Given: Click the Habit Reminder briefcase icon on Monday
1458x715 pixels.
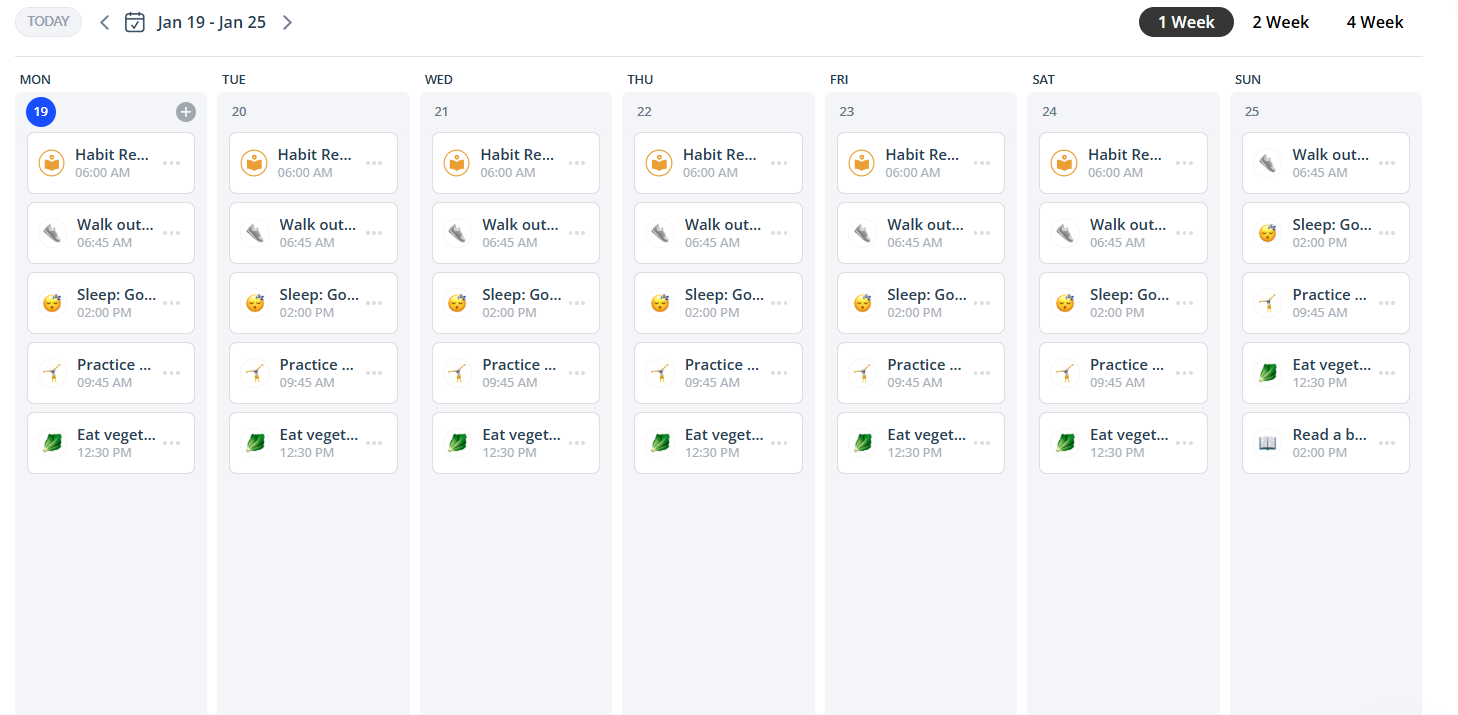Looking at the screenshot, I should click(51, 162).
